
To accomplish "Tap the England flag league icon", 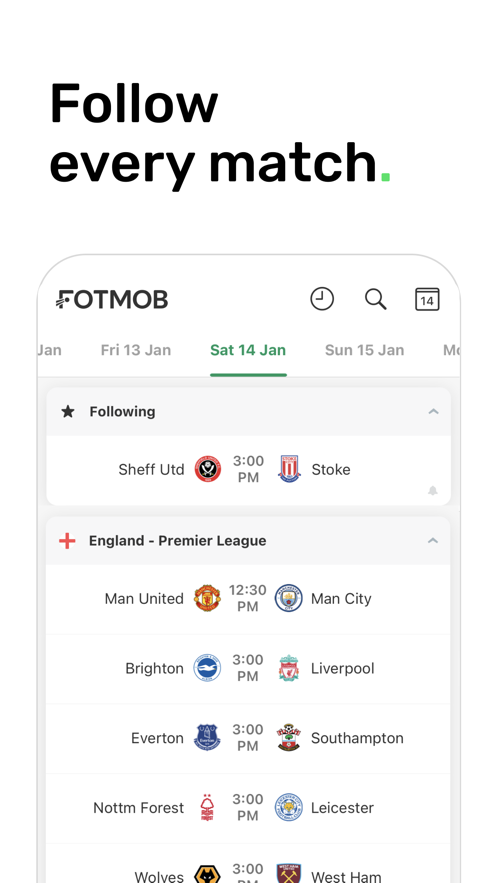I will click(x=67, y=541).
